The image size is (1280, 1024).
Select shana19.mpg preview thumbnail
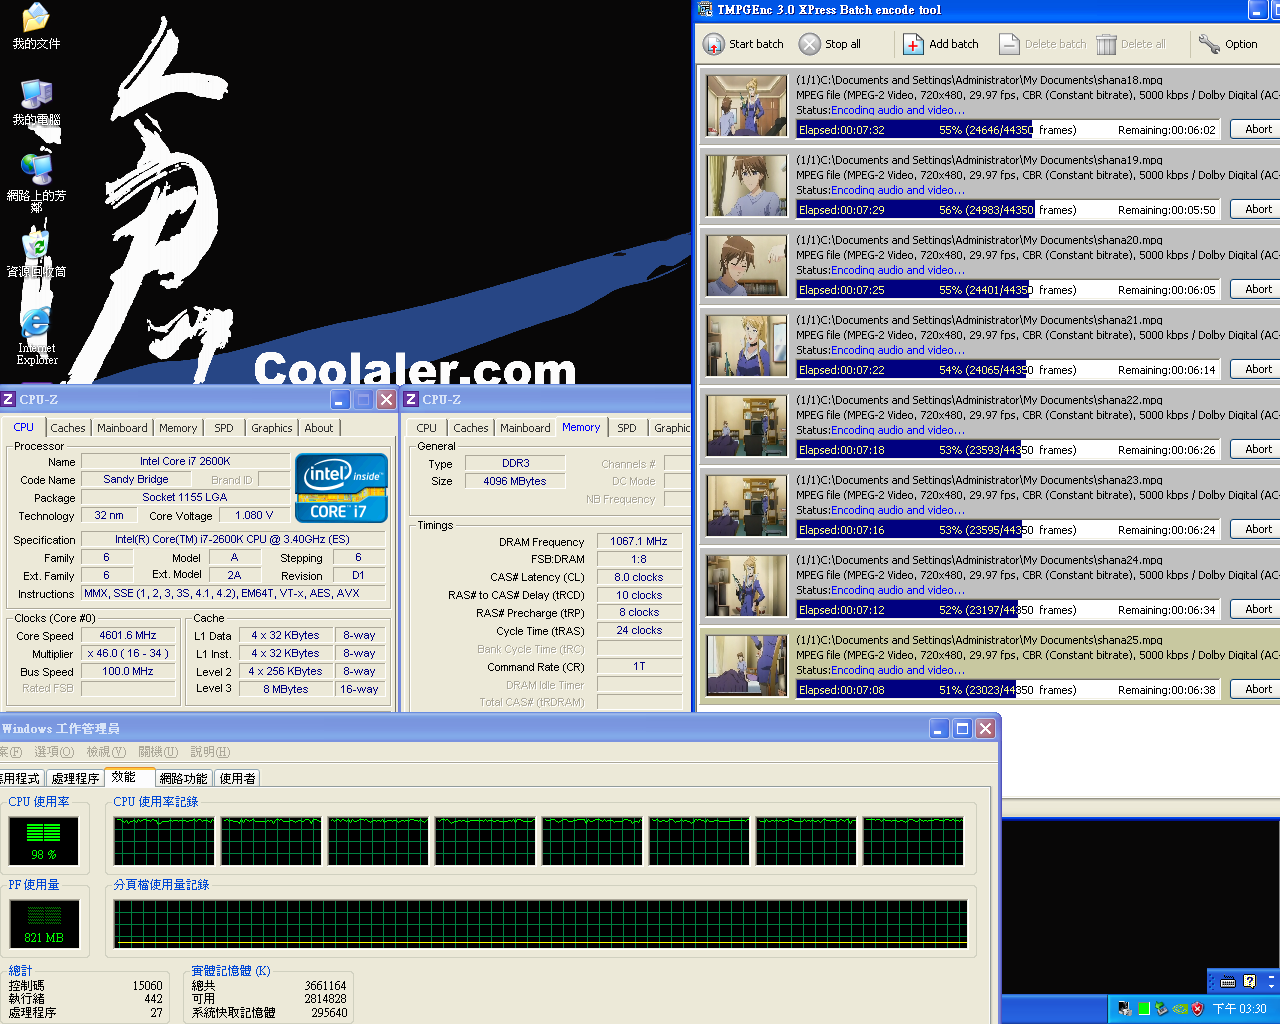(747, 185)
